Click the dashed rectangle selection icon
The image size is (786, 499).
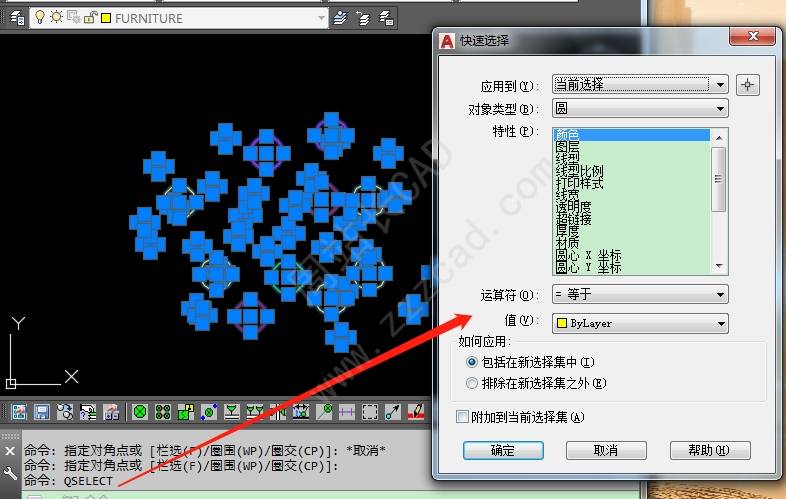click(x=369, y=412)
